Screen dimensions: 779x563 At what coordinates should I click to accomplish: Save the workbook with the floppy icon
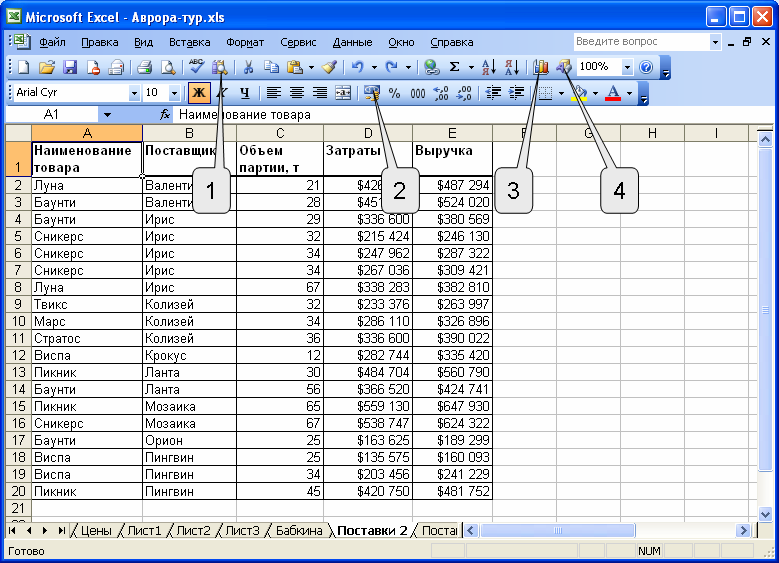(70, 67)
